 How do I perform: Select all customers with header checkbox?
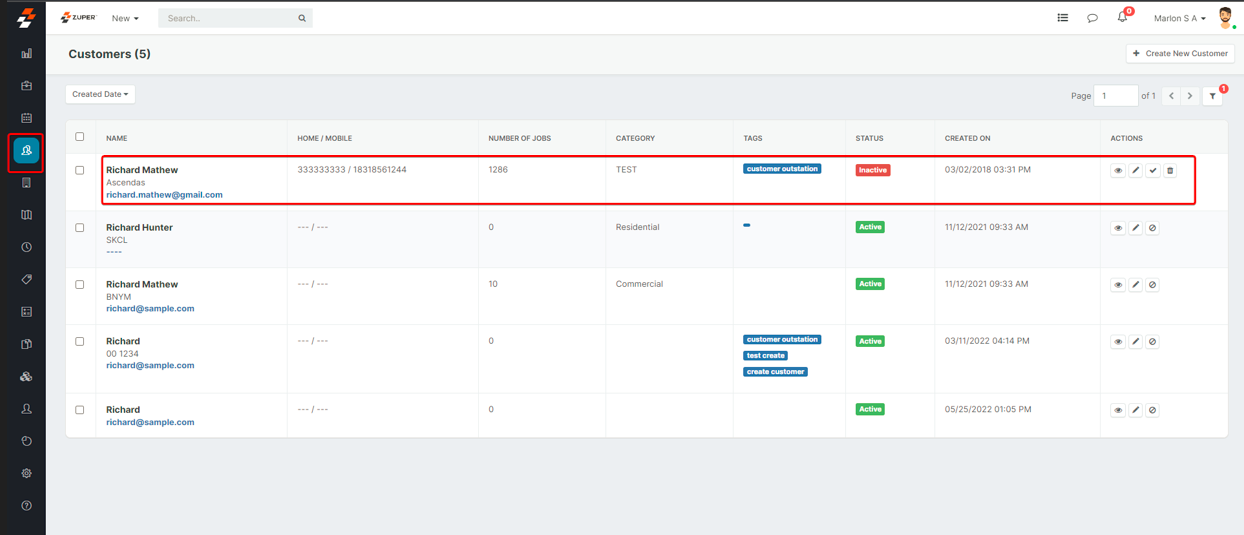pyautogui.click(x=80, y=137)
